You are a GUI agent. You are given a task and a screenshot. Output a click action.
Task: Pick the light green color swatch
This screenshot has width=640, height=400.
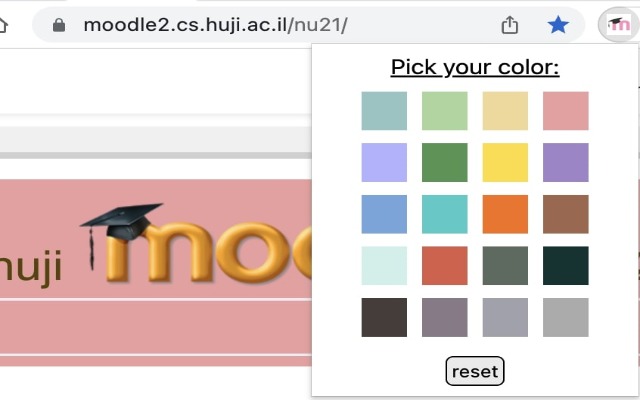click(x=445, y=111)
